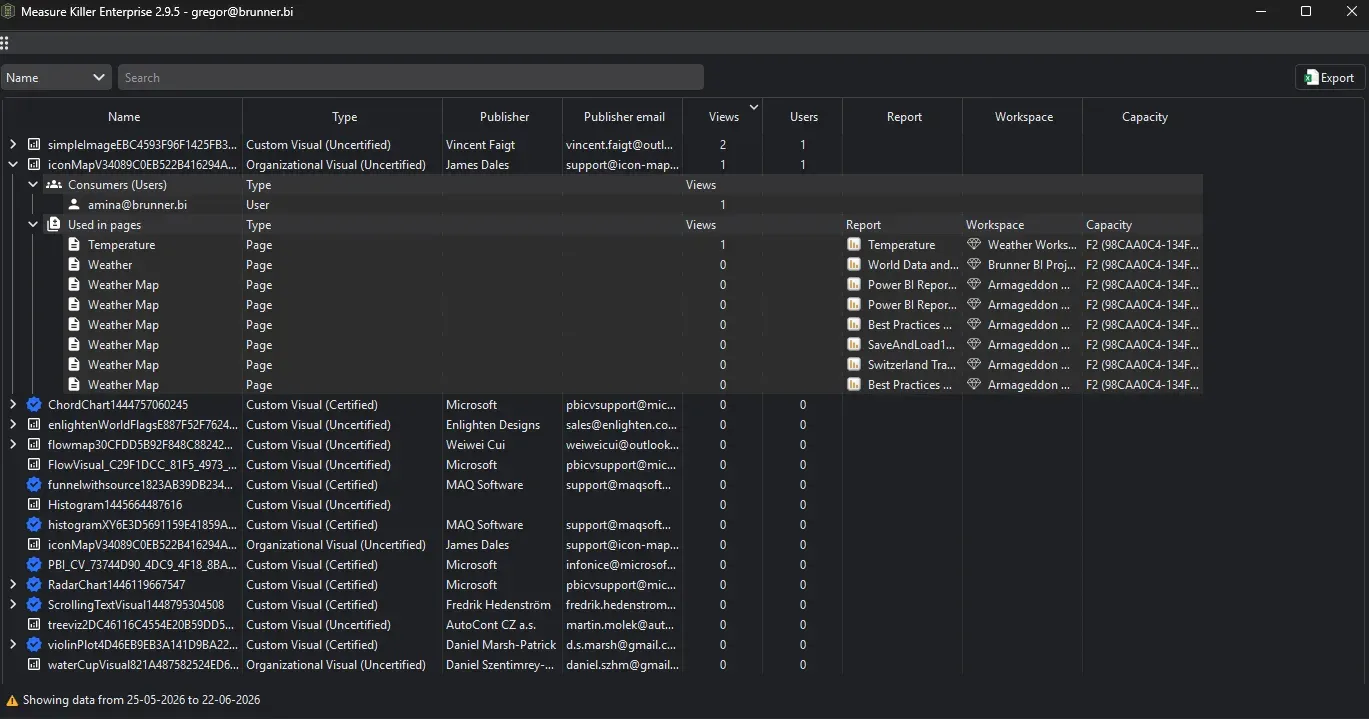Expand the flowmap30CFDD5B92F848 row
Viewport: 1369px width, 719px height.
point(13,445)
